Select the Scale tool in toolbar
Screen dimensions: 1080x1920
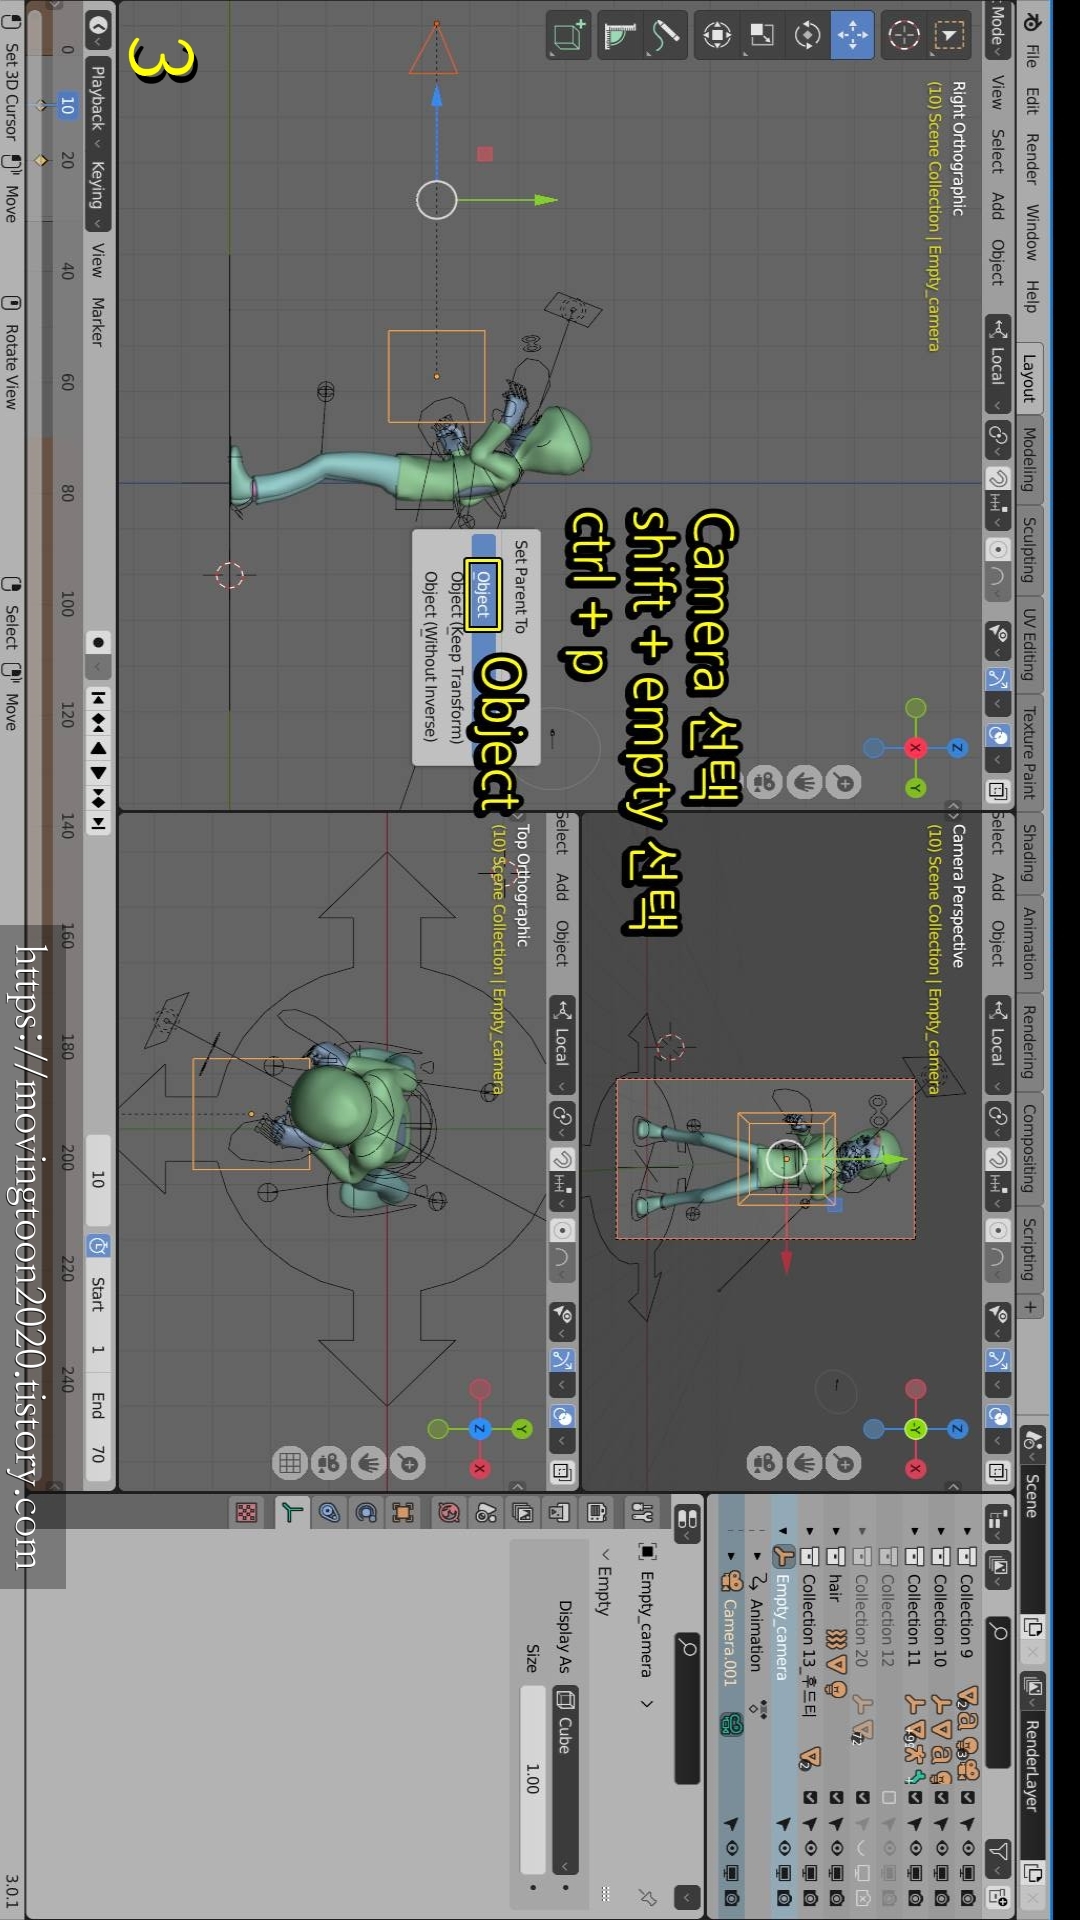pyautogui.click(x=762, y=36)
